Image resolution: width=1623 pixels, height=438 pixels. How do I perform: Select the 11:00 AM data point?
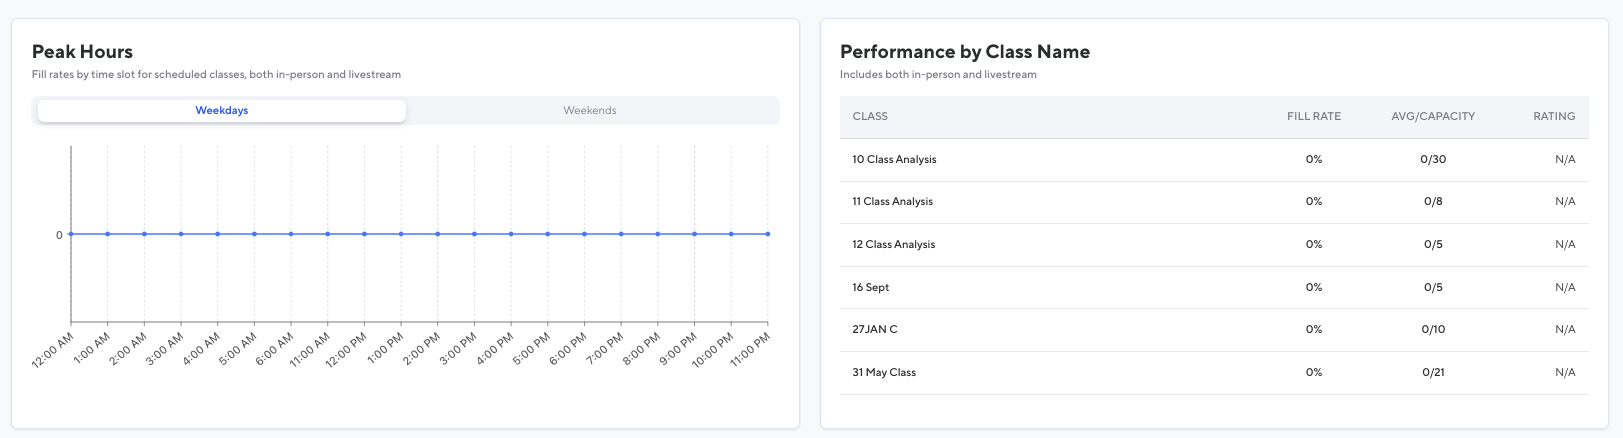(328, 234)
